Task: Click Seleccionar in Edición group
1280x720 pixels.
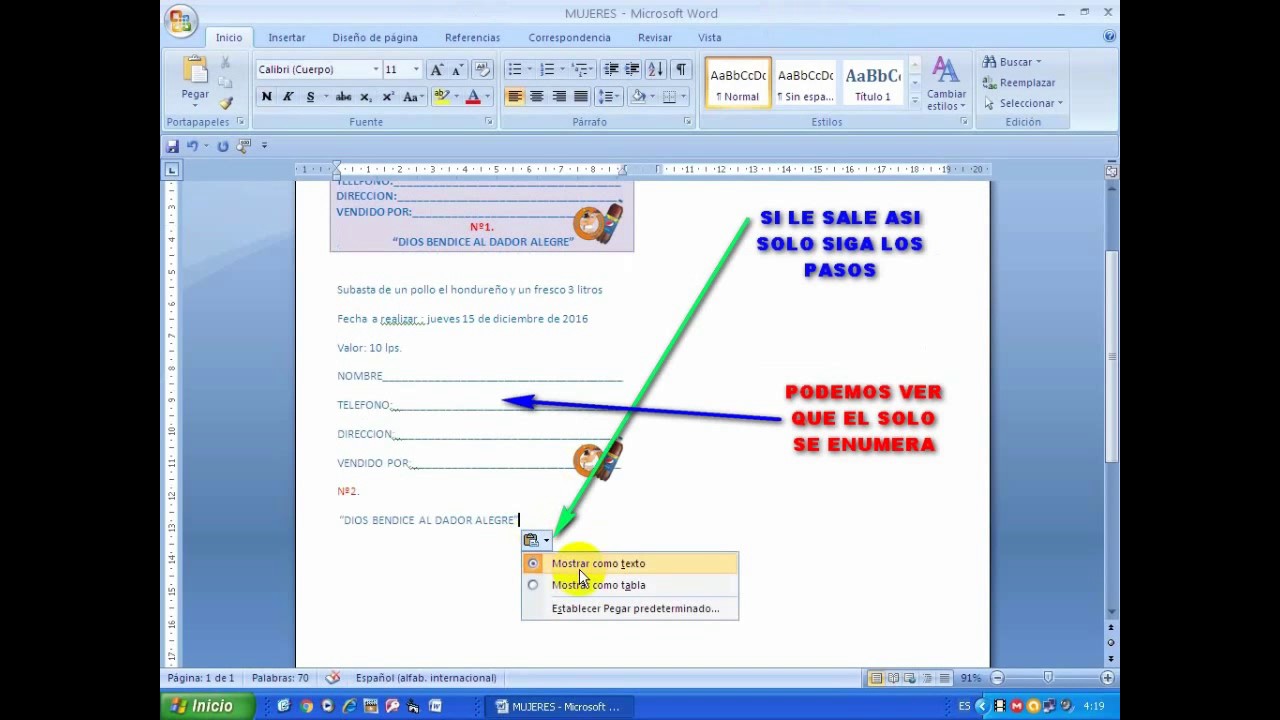Action: point(1023,103)
